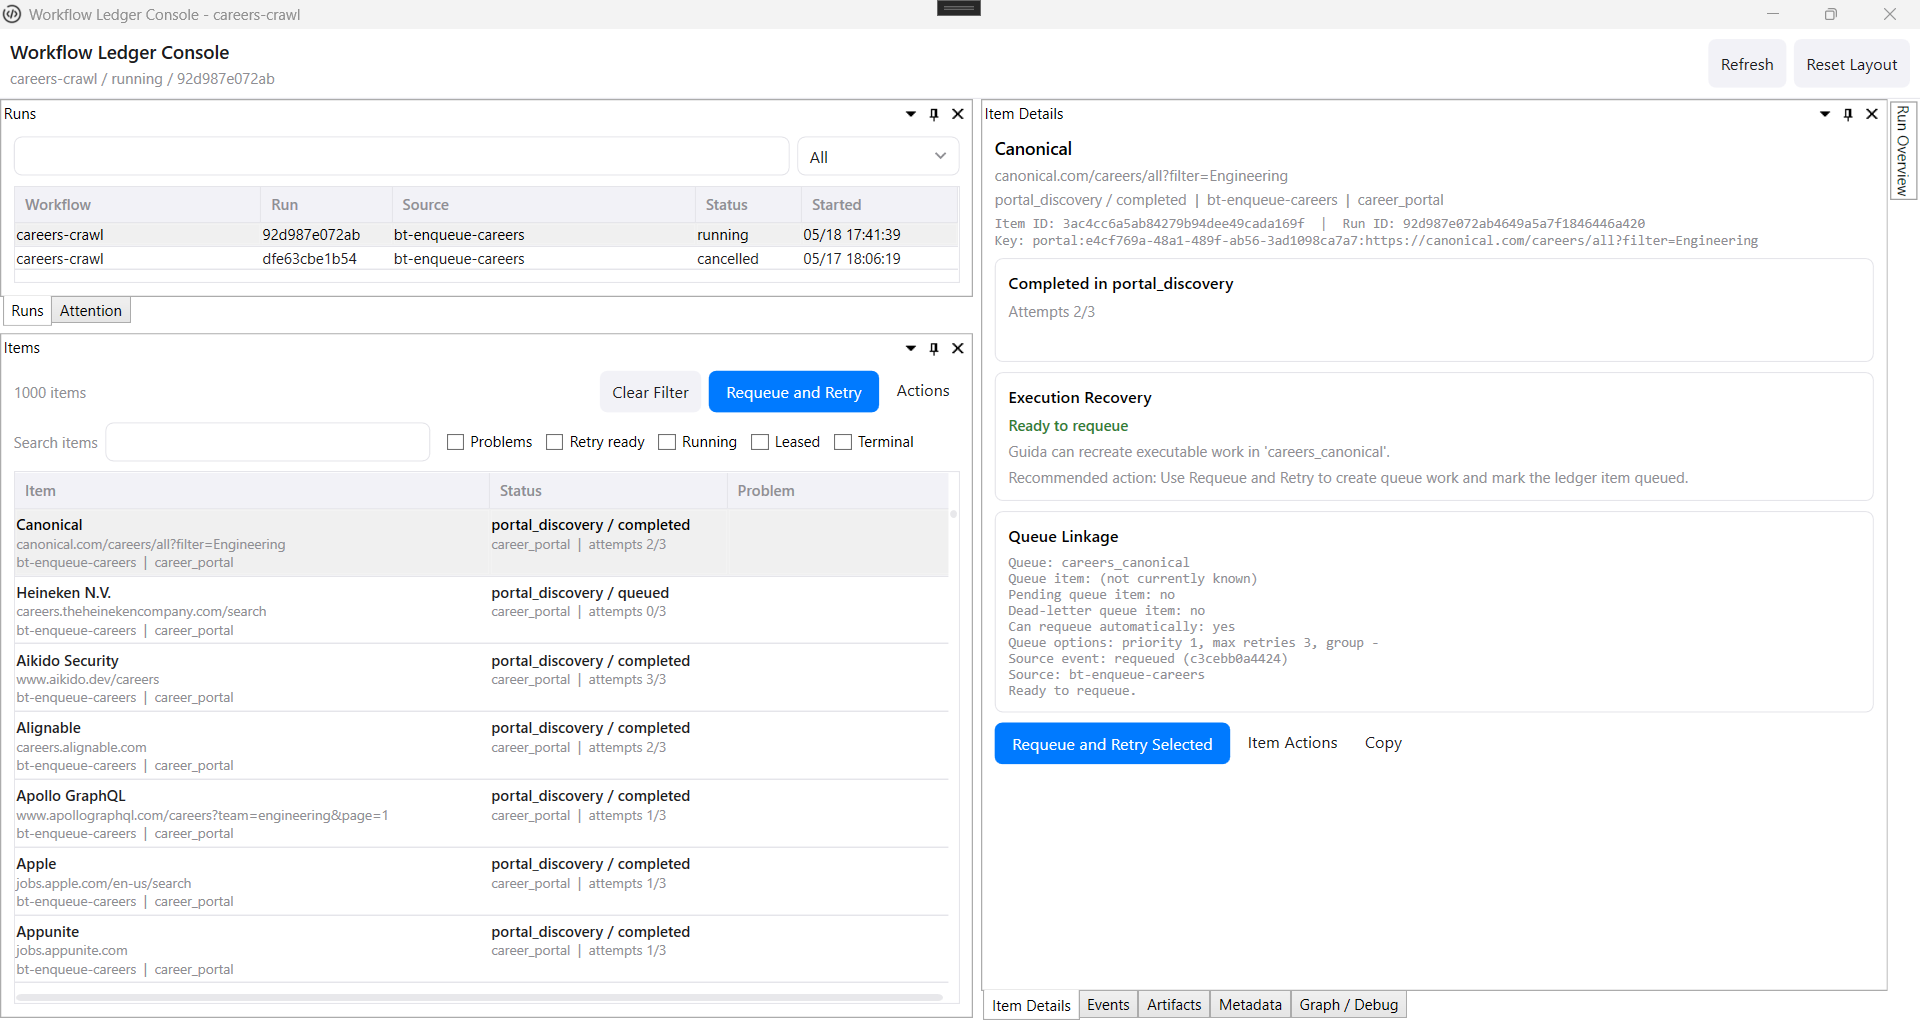Select the running run 92d987e072ab
1920x1020 pixels.
[486, 235]
